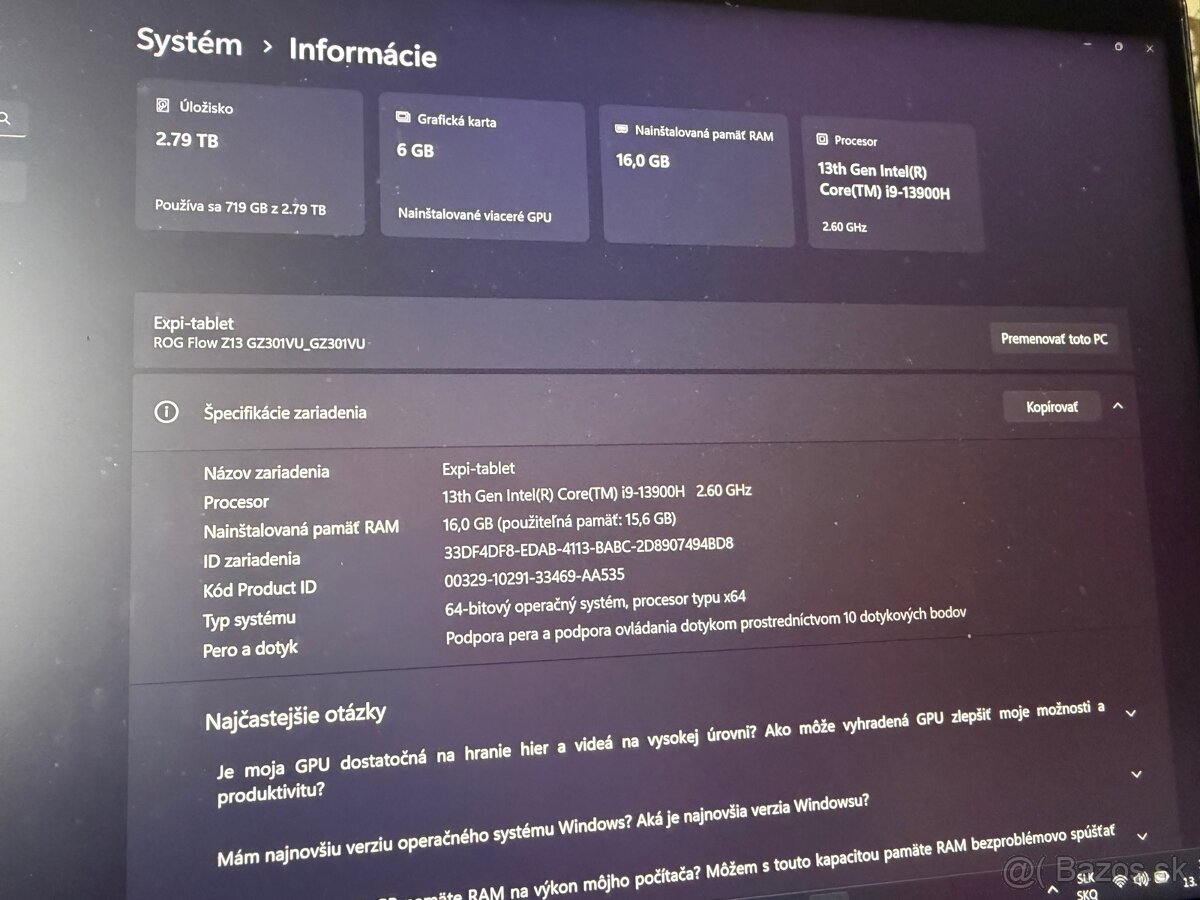Click the memory icon on the Nainštalovaná pamäť RAM card
This screenshot has height=900, width=1200.
tap(621, 129)
